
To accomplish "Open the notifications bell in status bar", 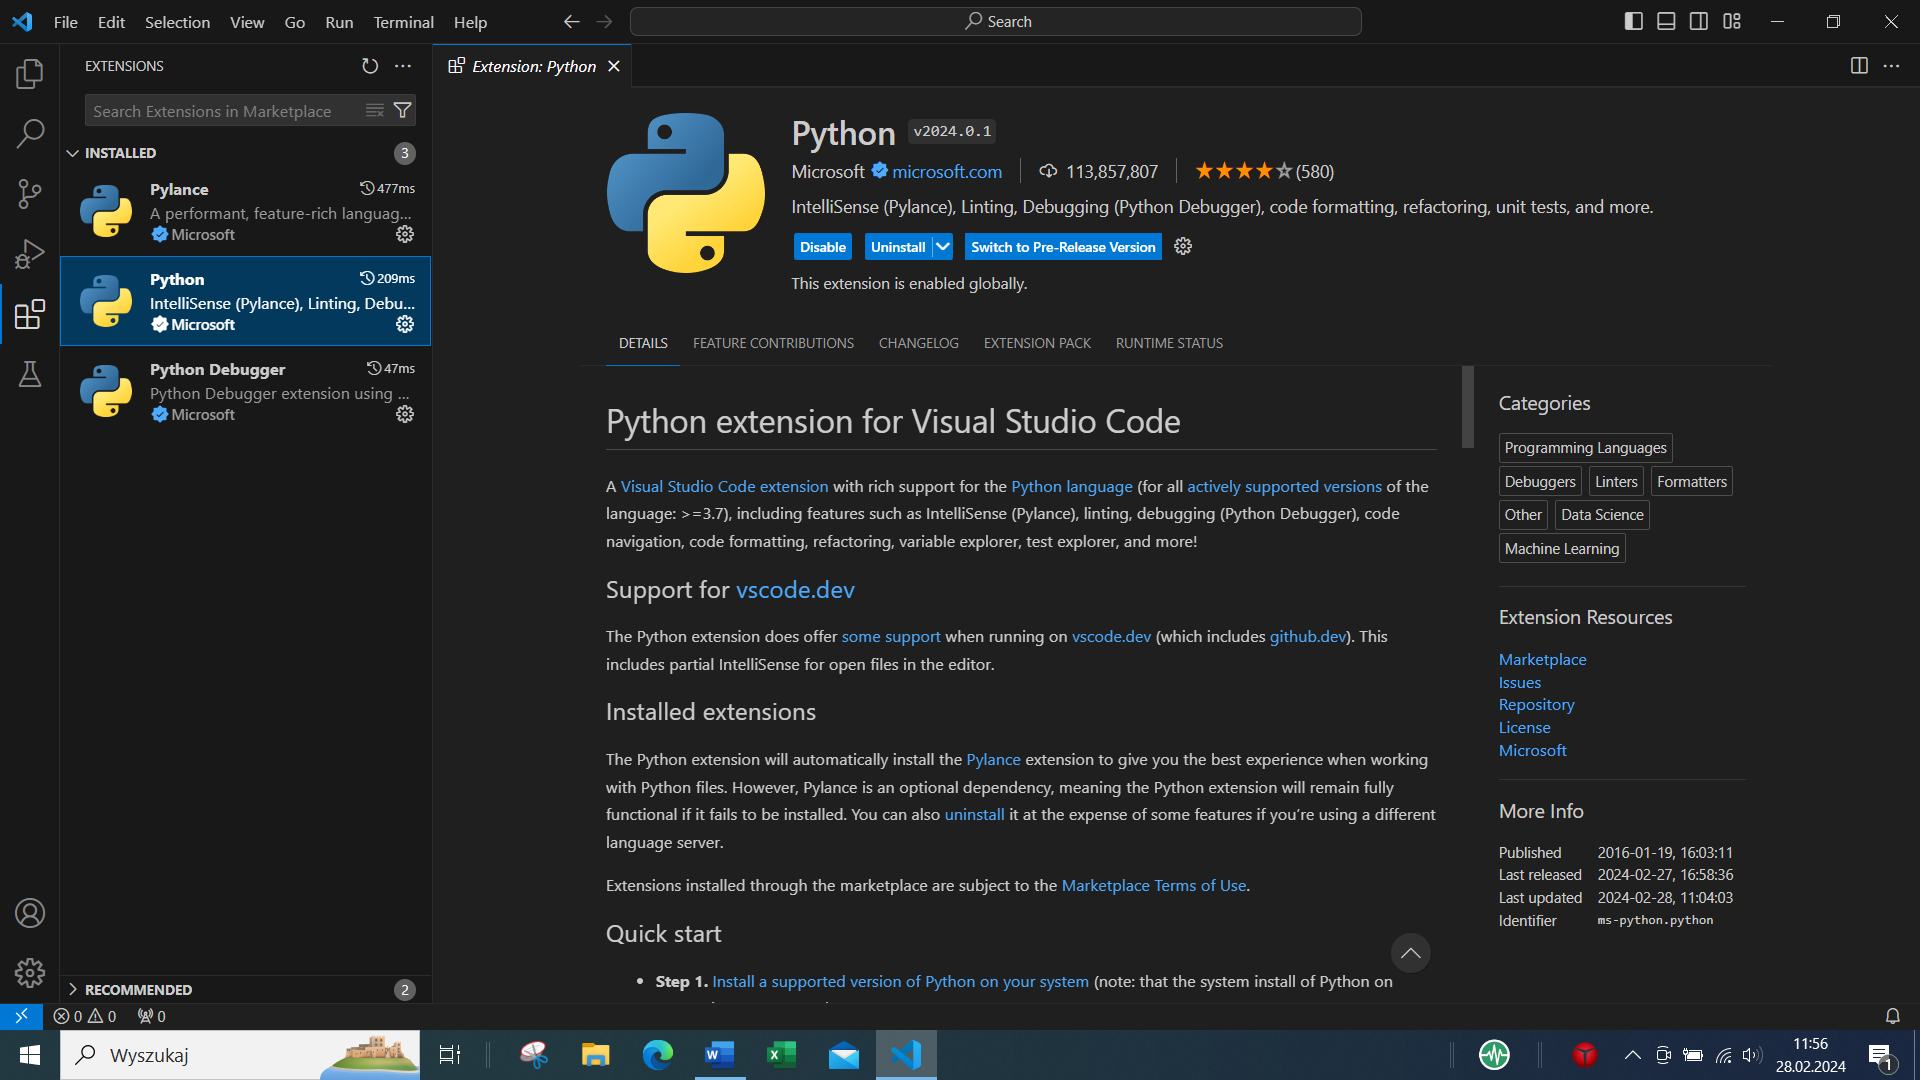I will (x=1893, y=1016).
